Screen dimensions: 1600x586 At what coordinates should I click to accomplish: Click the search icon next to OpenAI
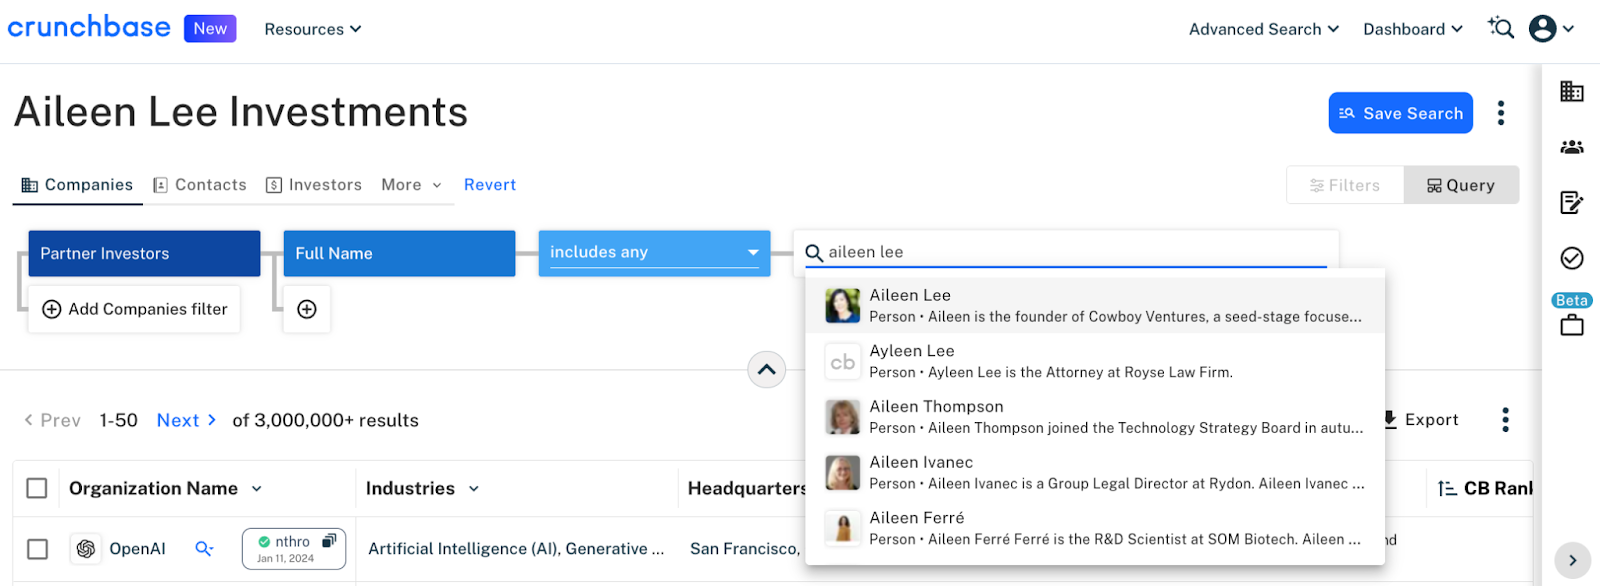[x=204, y=549]
